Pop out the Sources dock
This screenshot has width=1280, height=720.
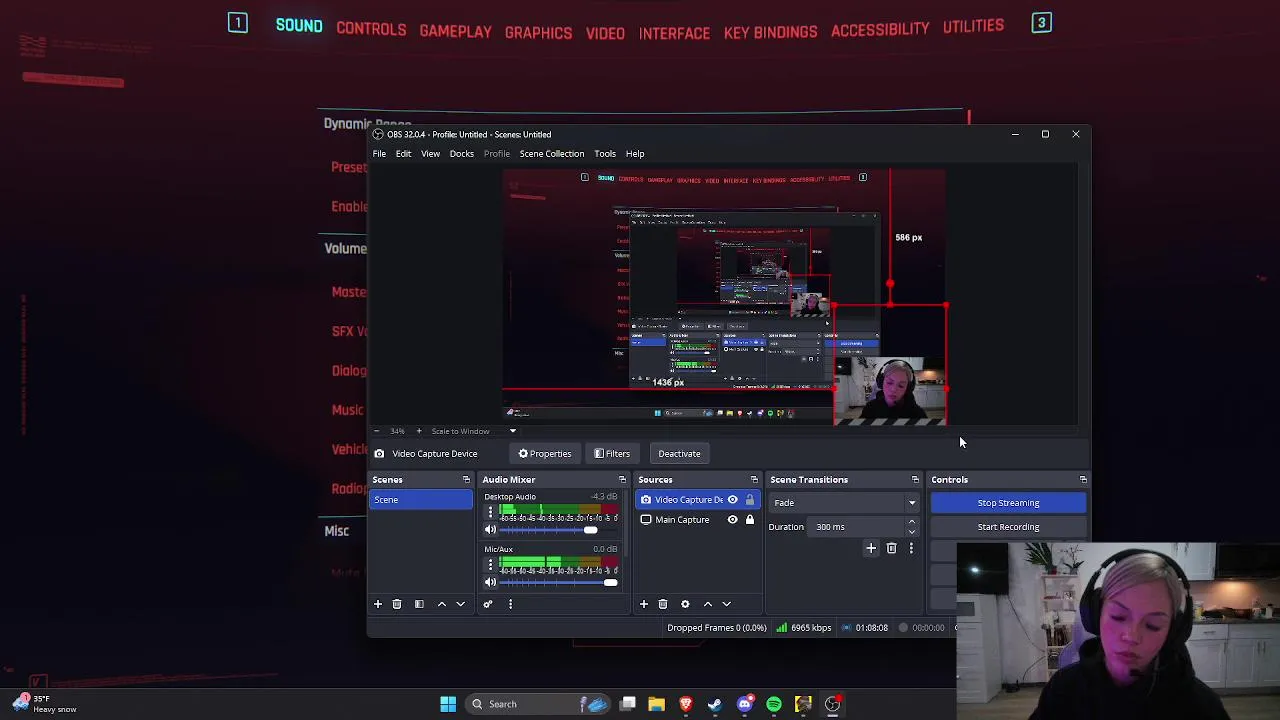point(754,480)
